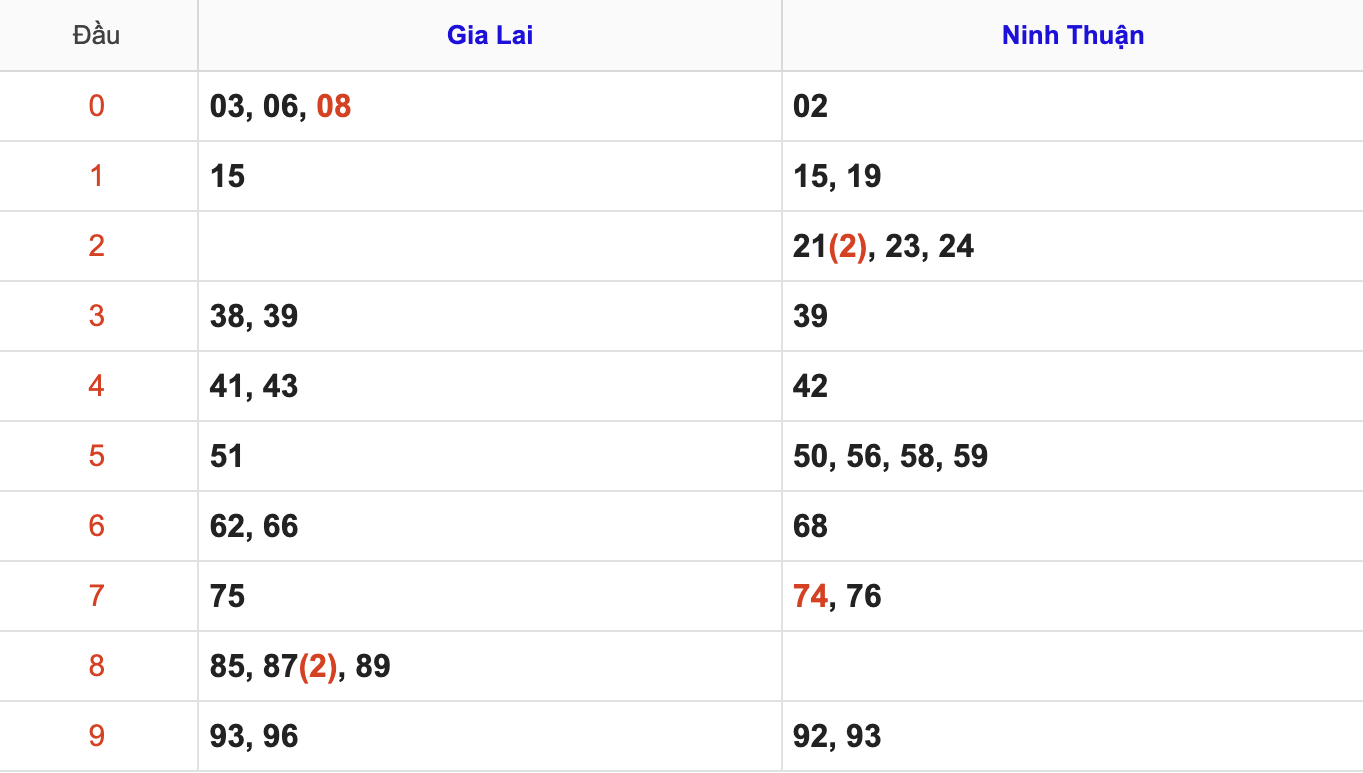This screenshot has width=1363, height=773.
Task: Click the Gia Lai cell showing 62, 66
Action: 254,526
